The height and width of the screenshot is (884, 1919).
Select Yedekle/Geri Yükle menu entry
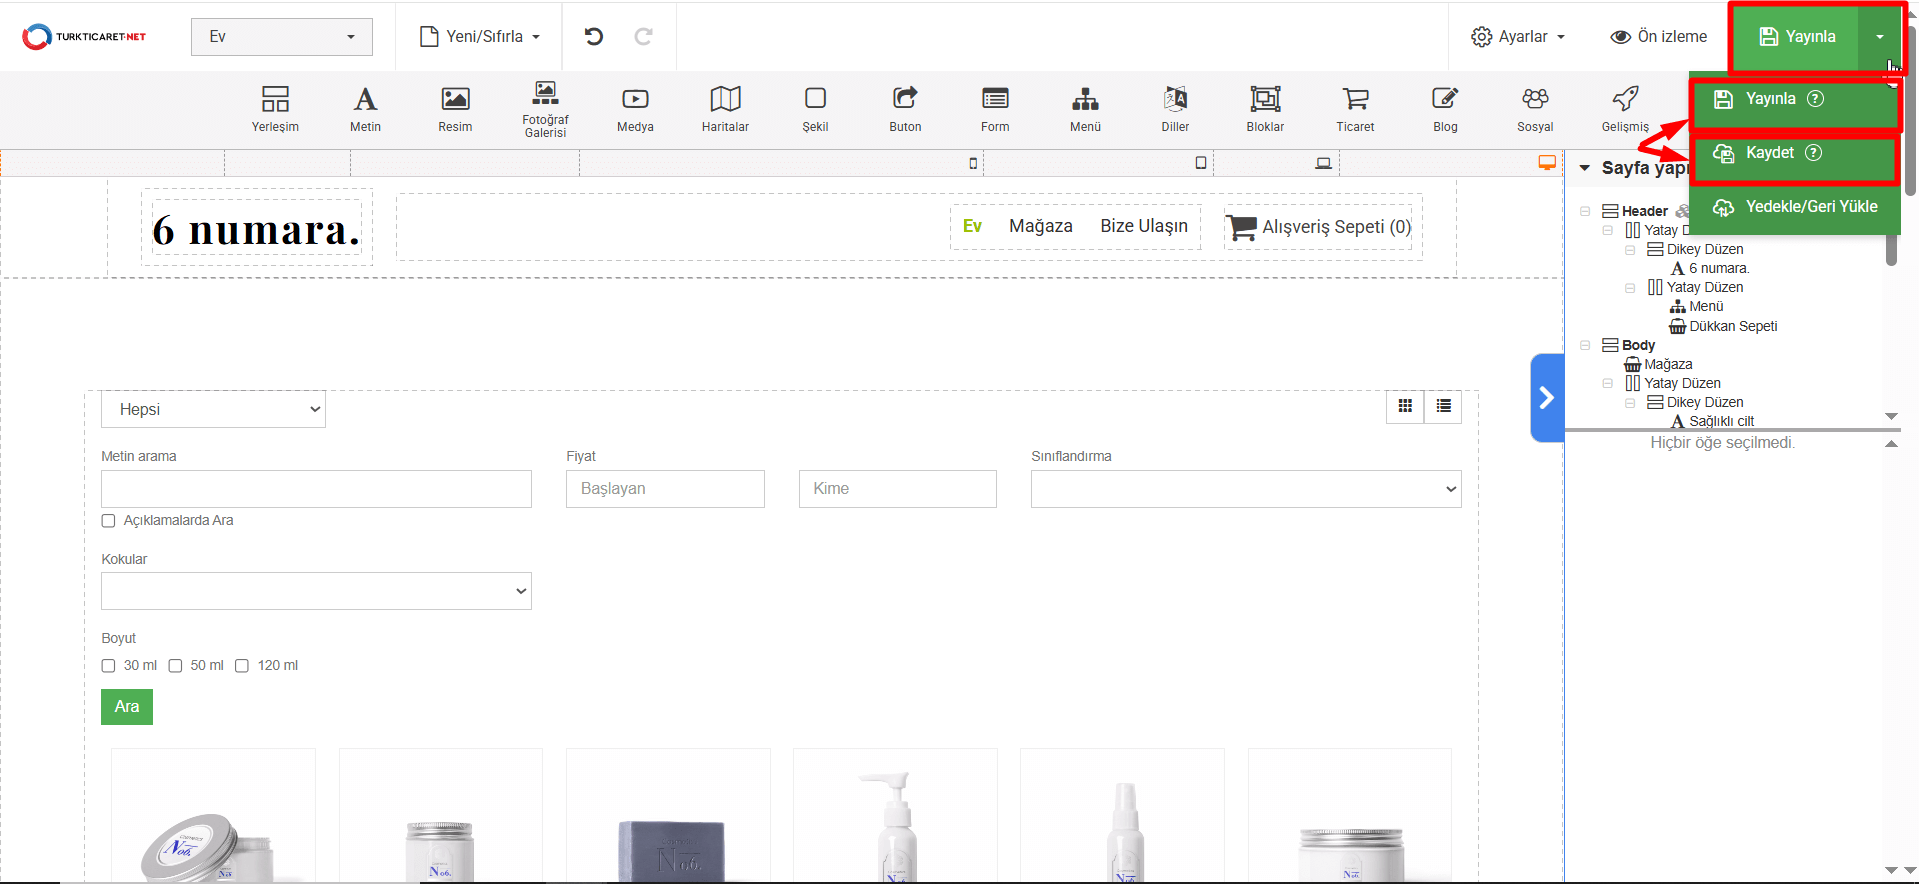tap(1796, 207)
